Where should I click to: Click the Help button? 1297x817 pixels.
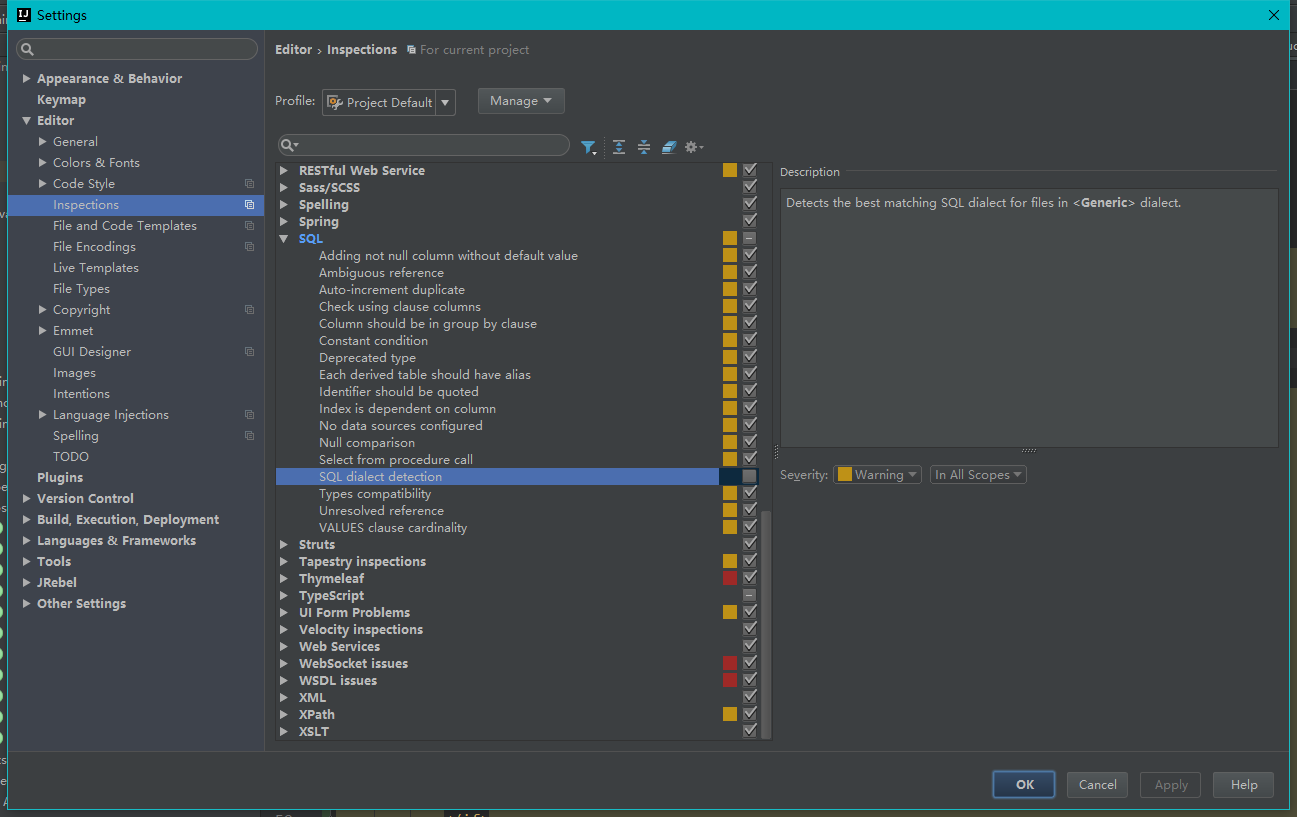1243,785
